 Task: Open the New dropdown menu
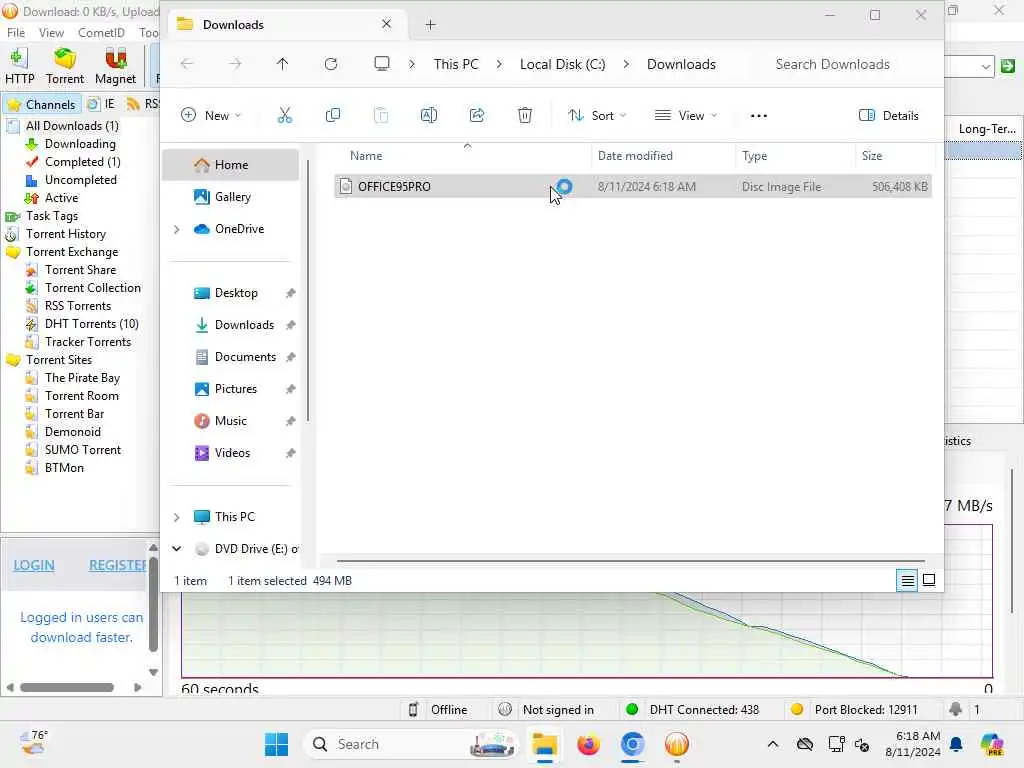(x=212, y=116)
